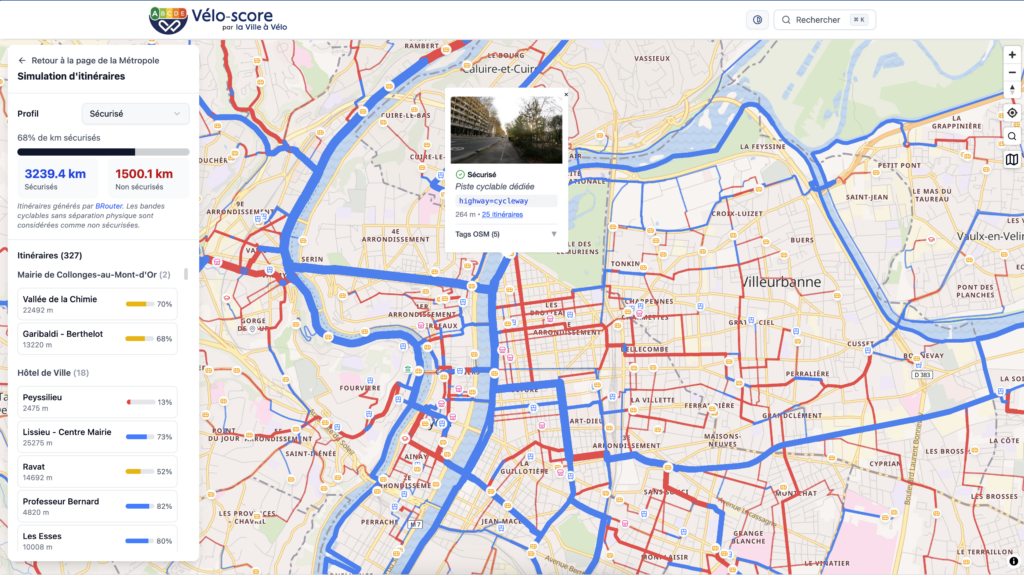Close the cycleway info popup

(x=565, y=94)
